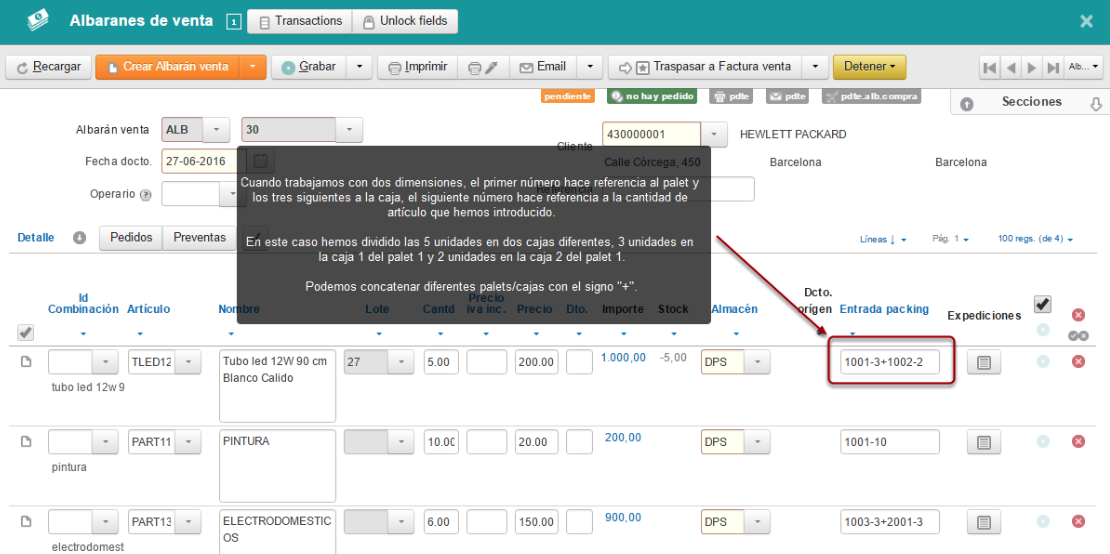Sort by Almacén column header
Screen dimensions: 1110x554
734,309
